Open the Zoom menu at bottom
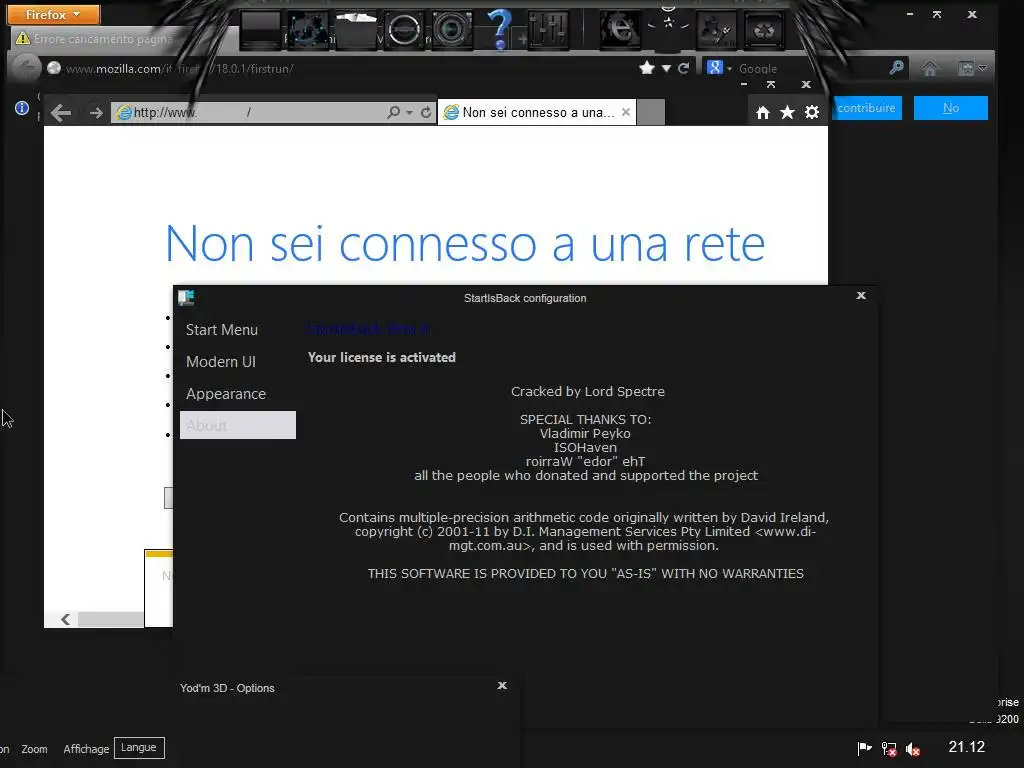 pos(35,749)
